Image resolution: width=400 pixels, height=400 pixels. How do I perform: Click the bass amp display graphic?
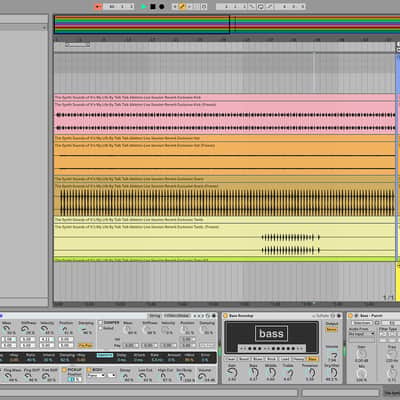(272, 337)
